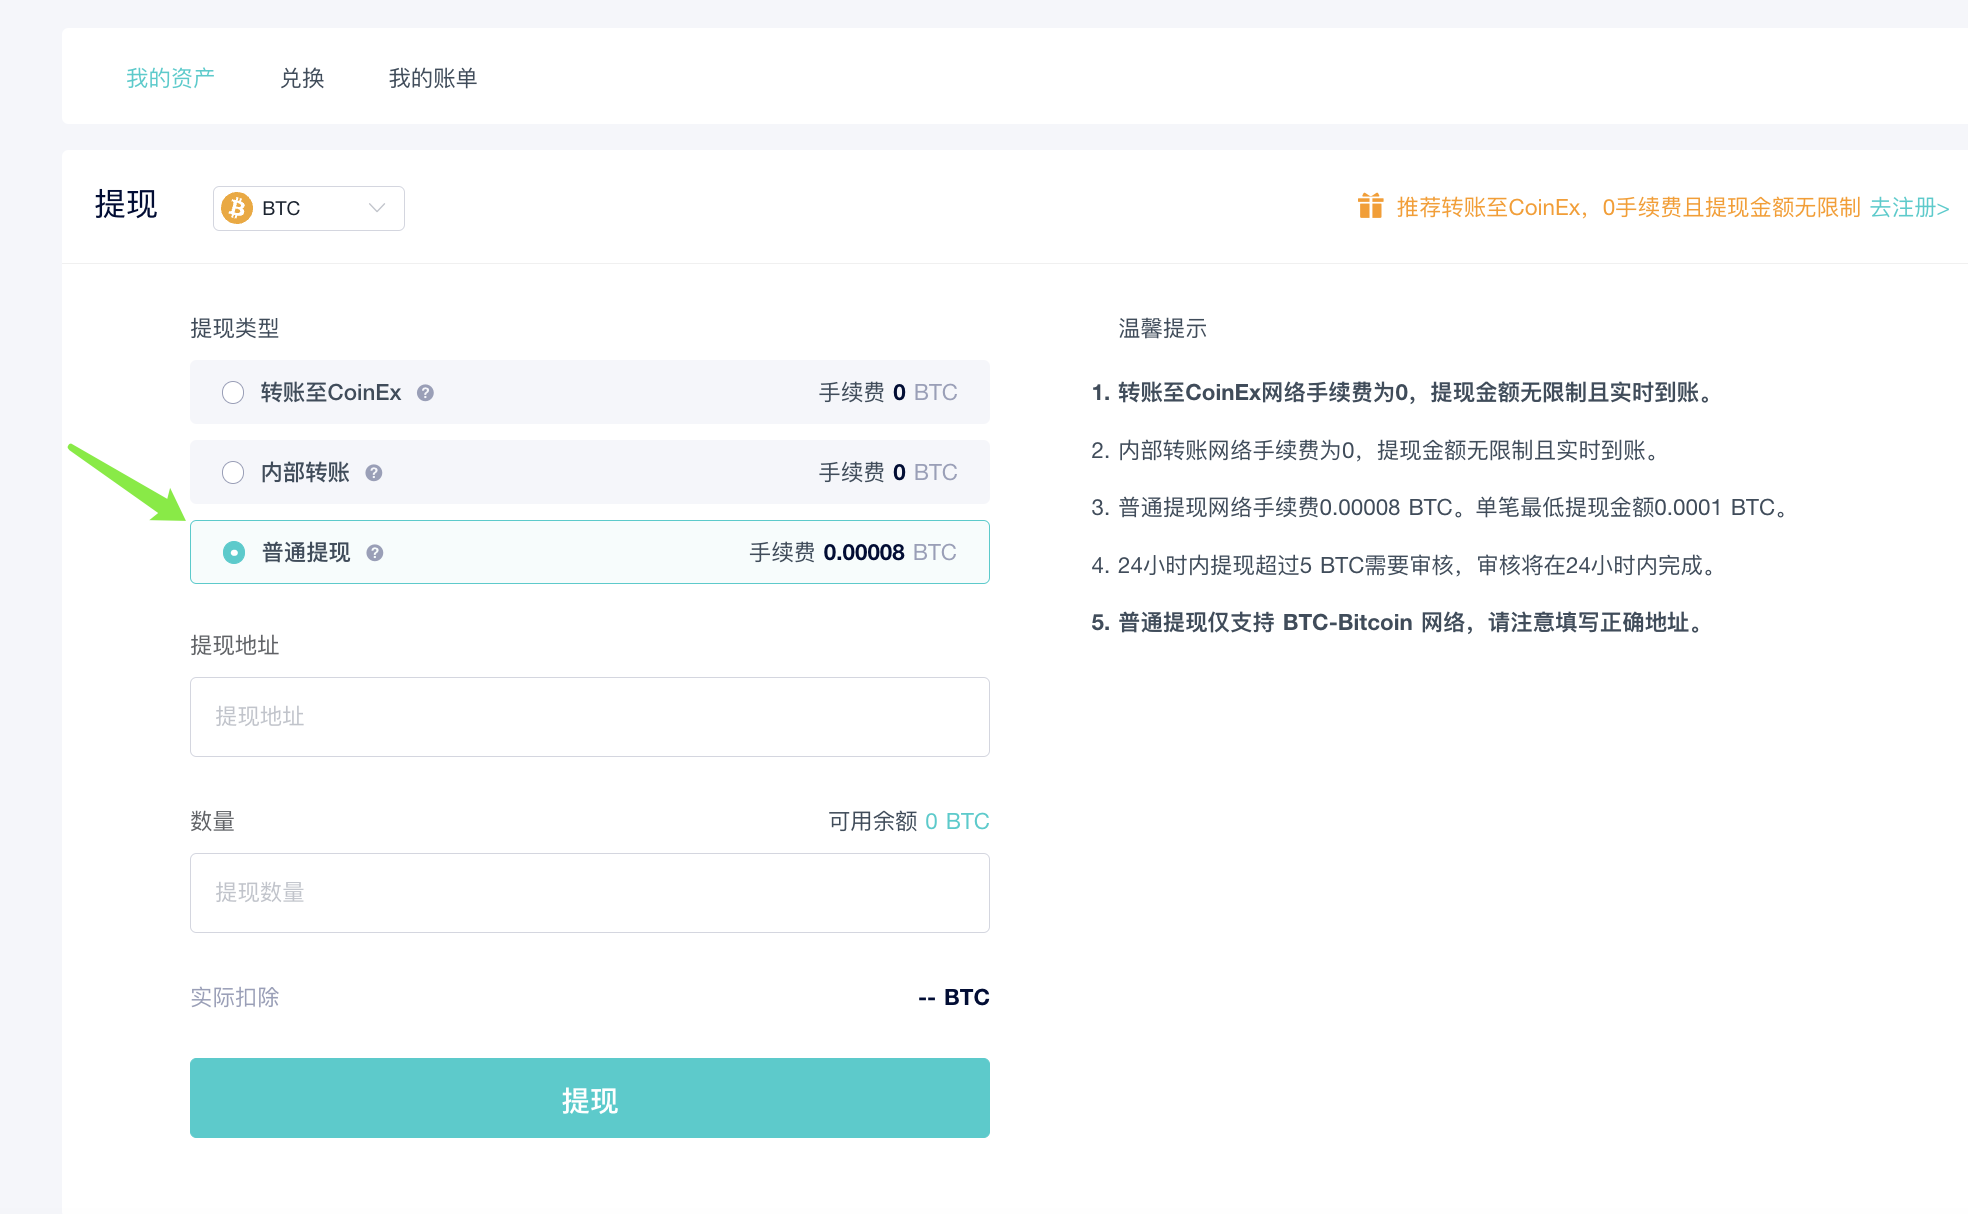Viewport: 1968px width, 1214px height.
Task: Click the 实际扣除 label
Action: point(235,998)
